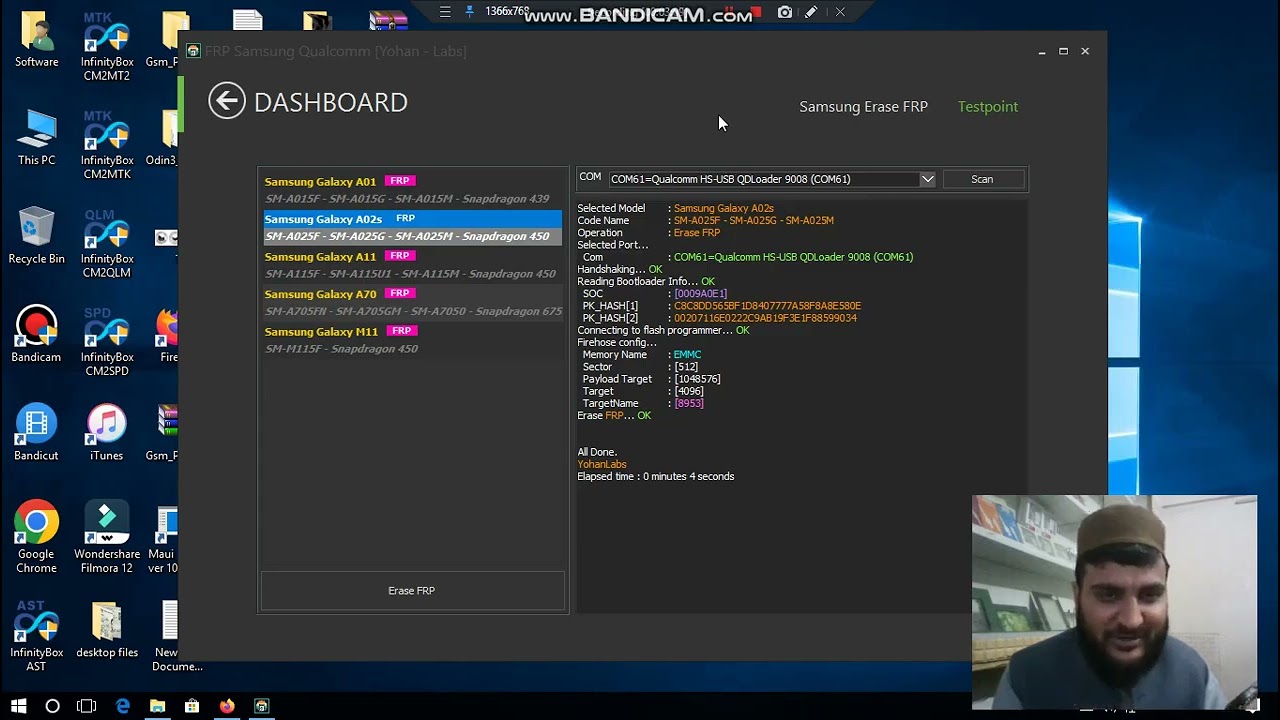Click the webcam overlay video thumbnail
Viewport: 1280px width, 720px height.
pyautogui.click(x=1114, y=602)
